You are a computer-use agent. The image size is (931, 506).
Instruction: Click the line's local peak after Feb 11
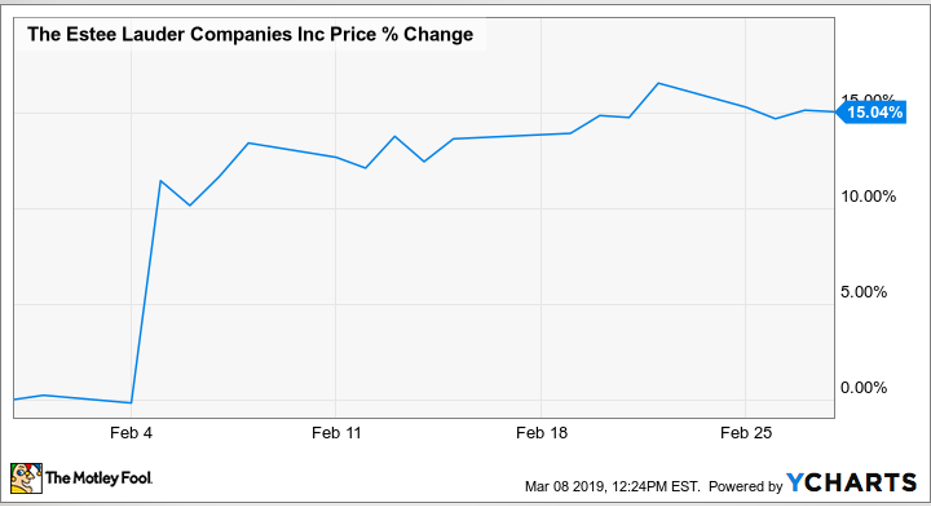395,136
